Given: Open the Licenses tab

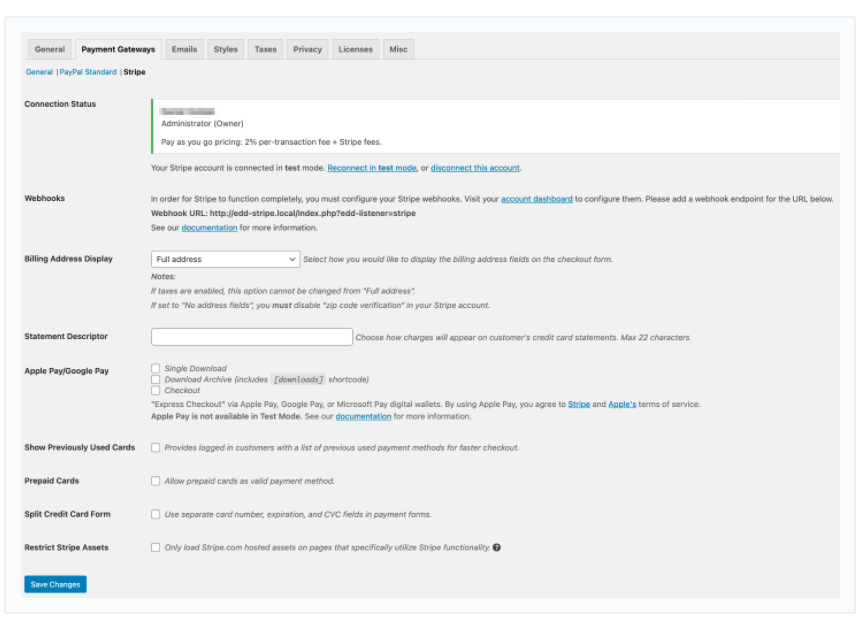Looking at the screenshot, I should click(x=355, y=49).
